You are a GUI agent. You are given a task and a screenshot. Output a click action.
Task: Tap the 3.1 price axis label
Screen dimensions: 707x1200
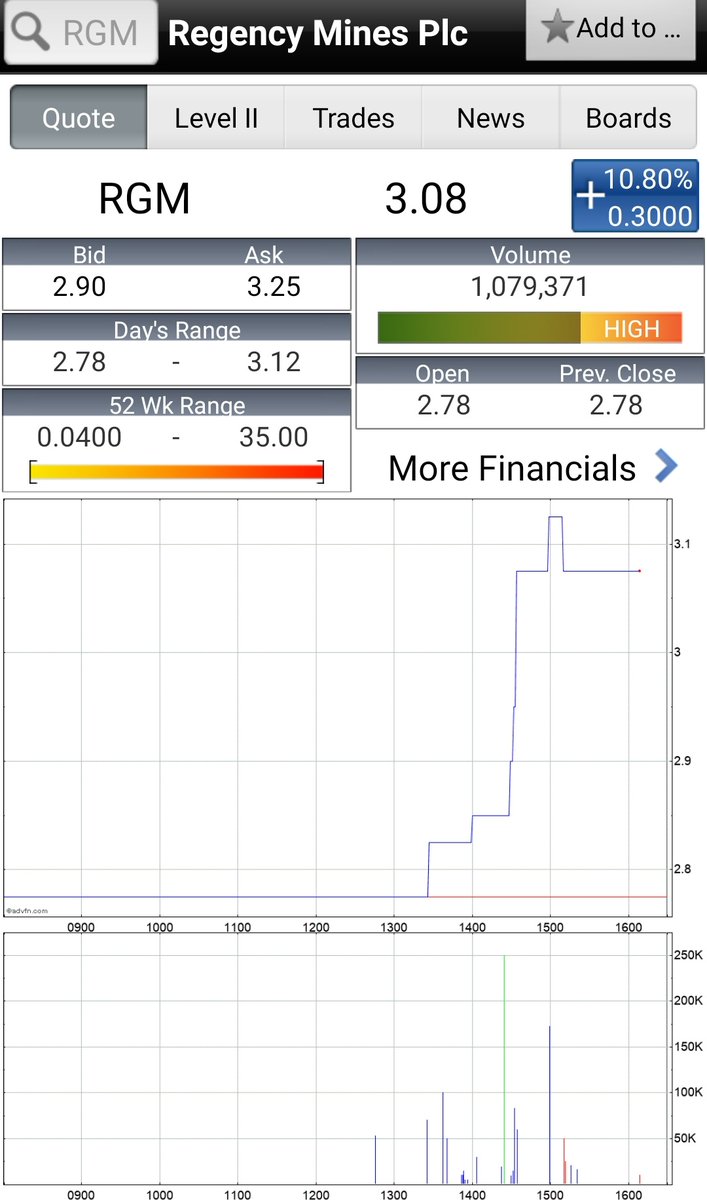(683, 544)
